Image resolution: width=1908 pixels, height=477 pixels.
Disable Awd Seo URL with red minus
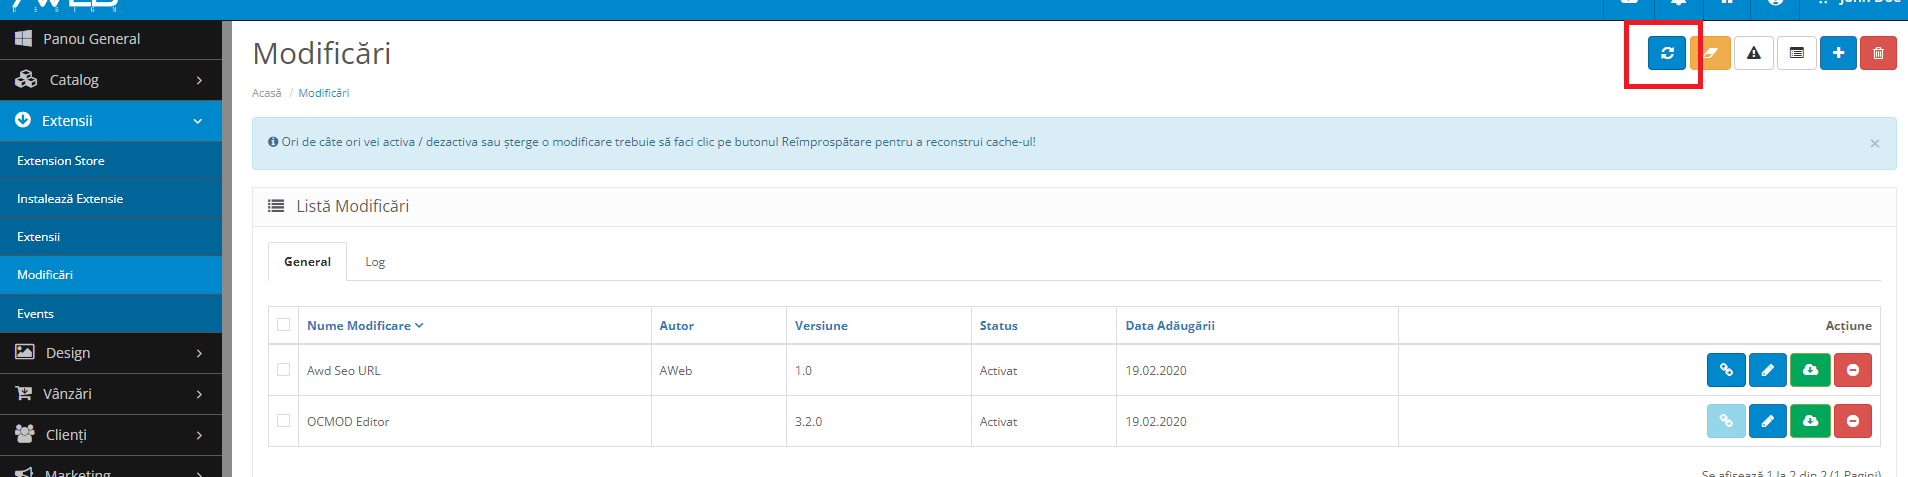point(1852,370)
